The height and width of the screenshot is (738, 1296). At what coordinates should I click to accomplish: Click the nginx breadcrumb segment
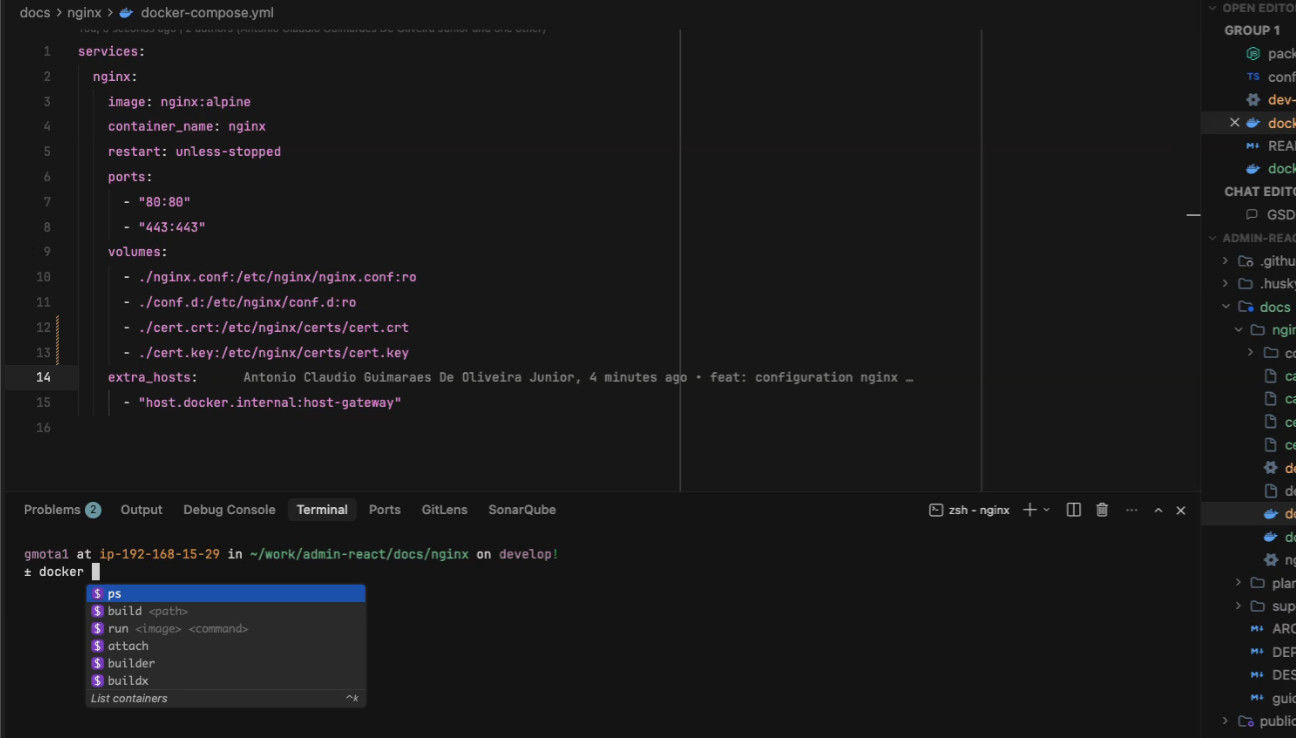click(84, 13)
